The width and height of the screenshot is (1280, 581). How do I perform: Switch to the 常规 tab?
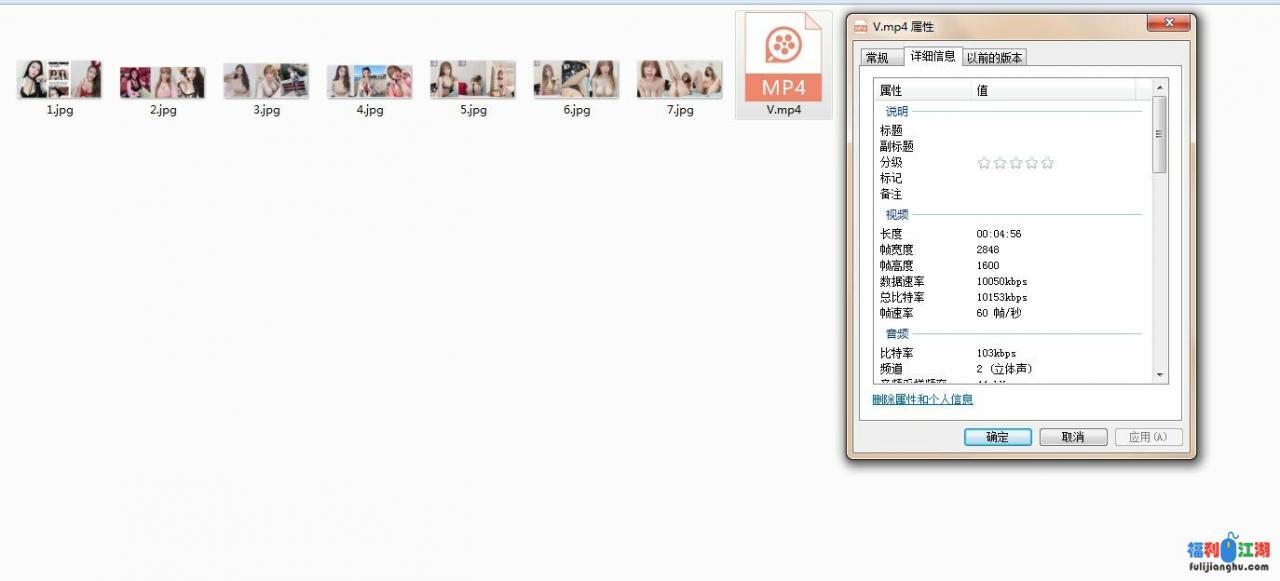click(880, 57)
